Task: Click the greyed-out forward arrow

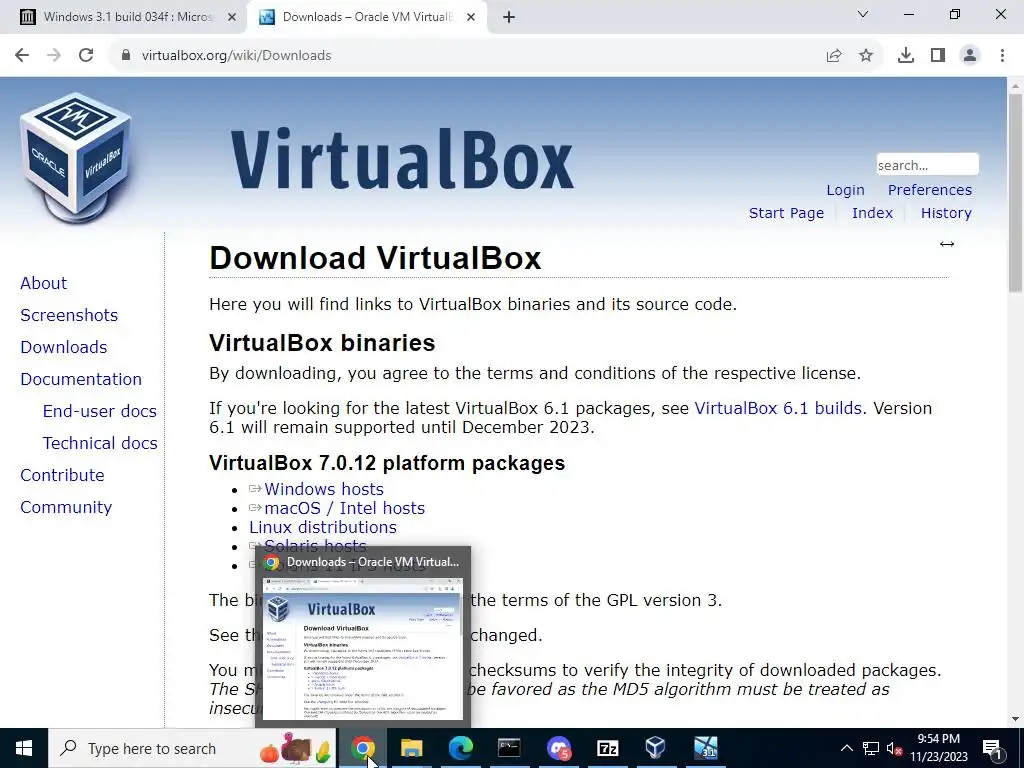Action: (54, 56)
